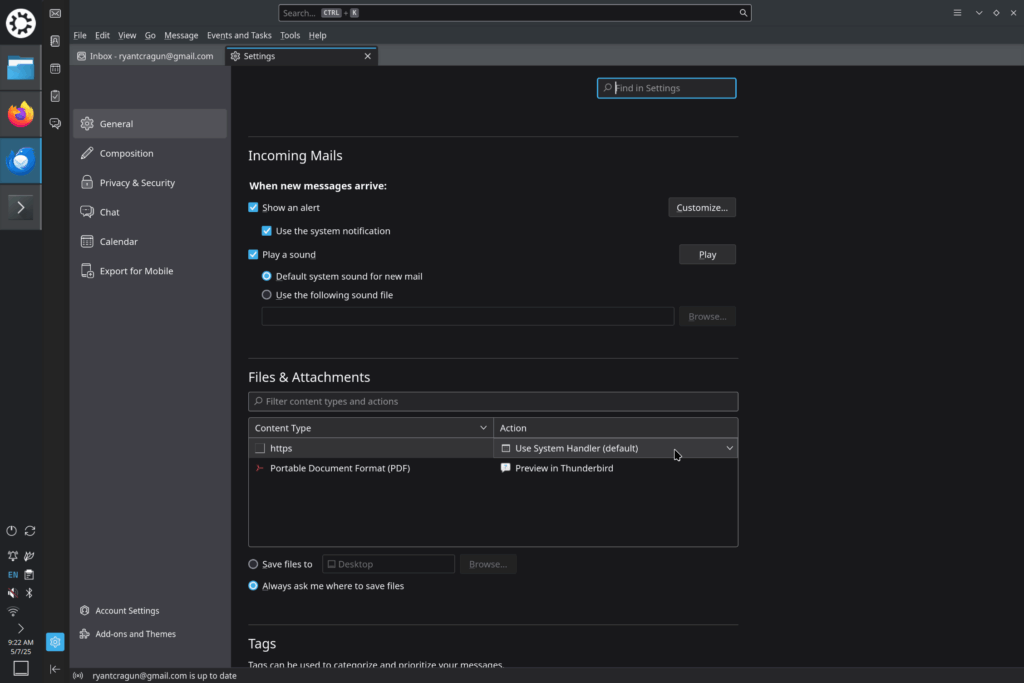This screenshot has width=1024, height=683.
Task: Switch to the Calendar space icon
Action: click(55, 69)
